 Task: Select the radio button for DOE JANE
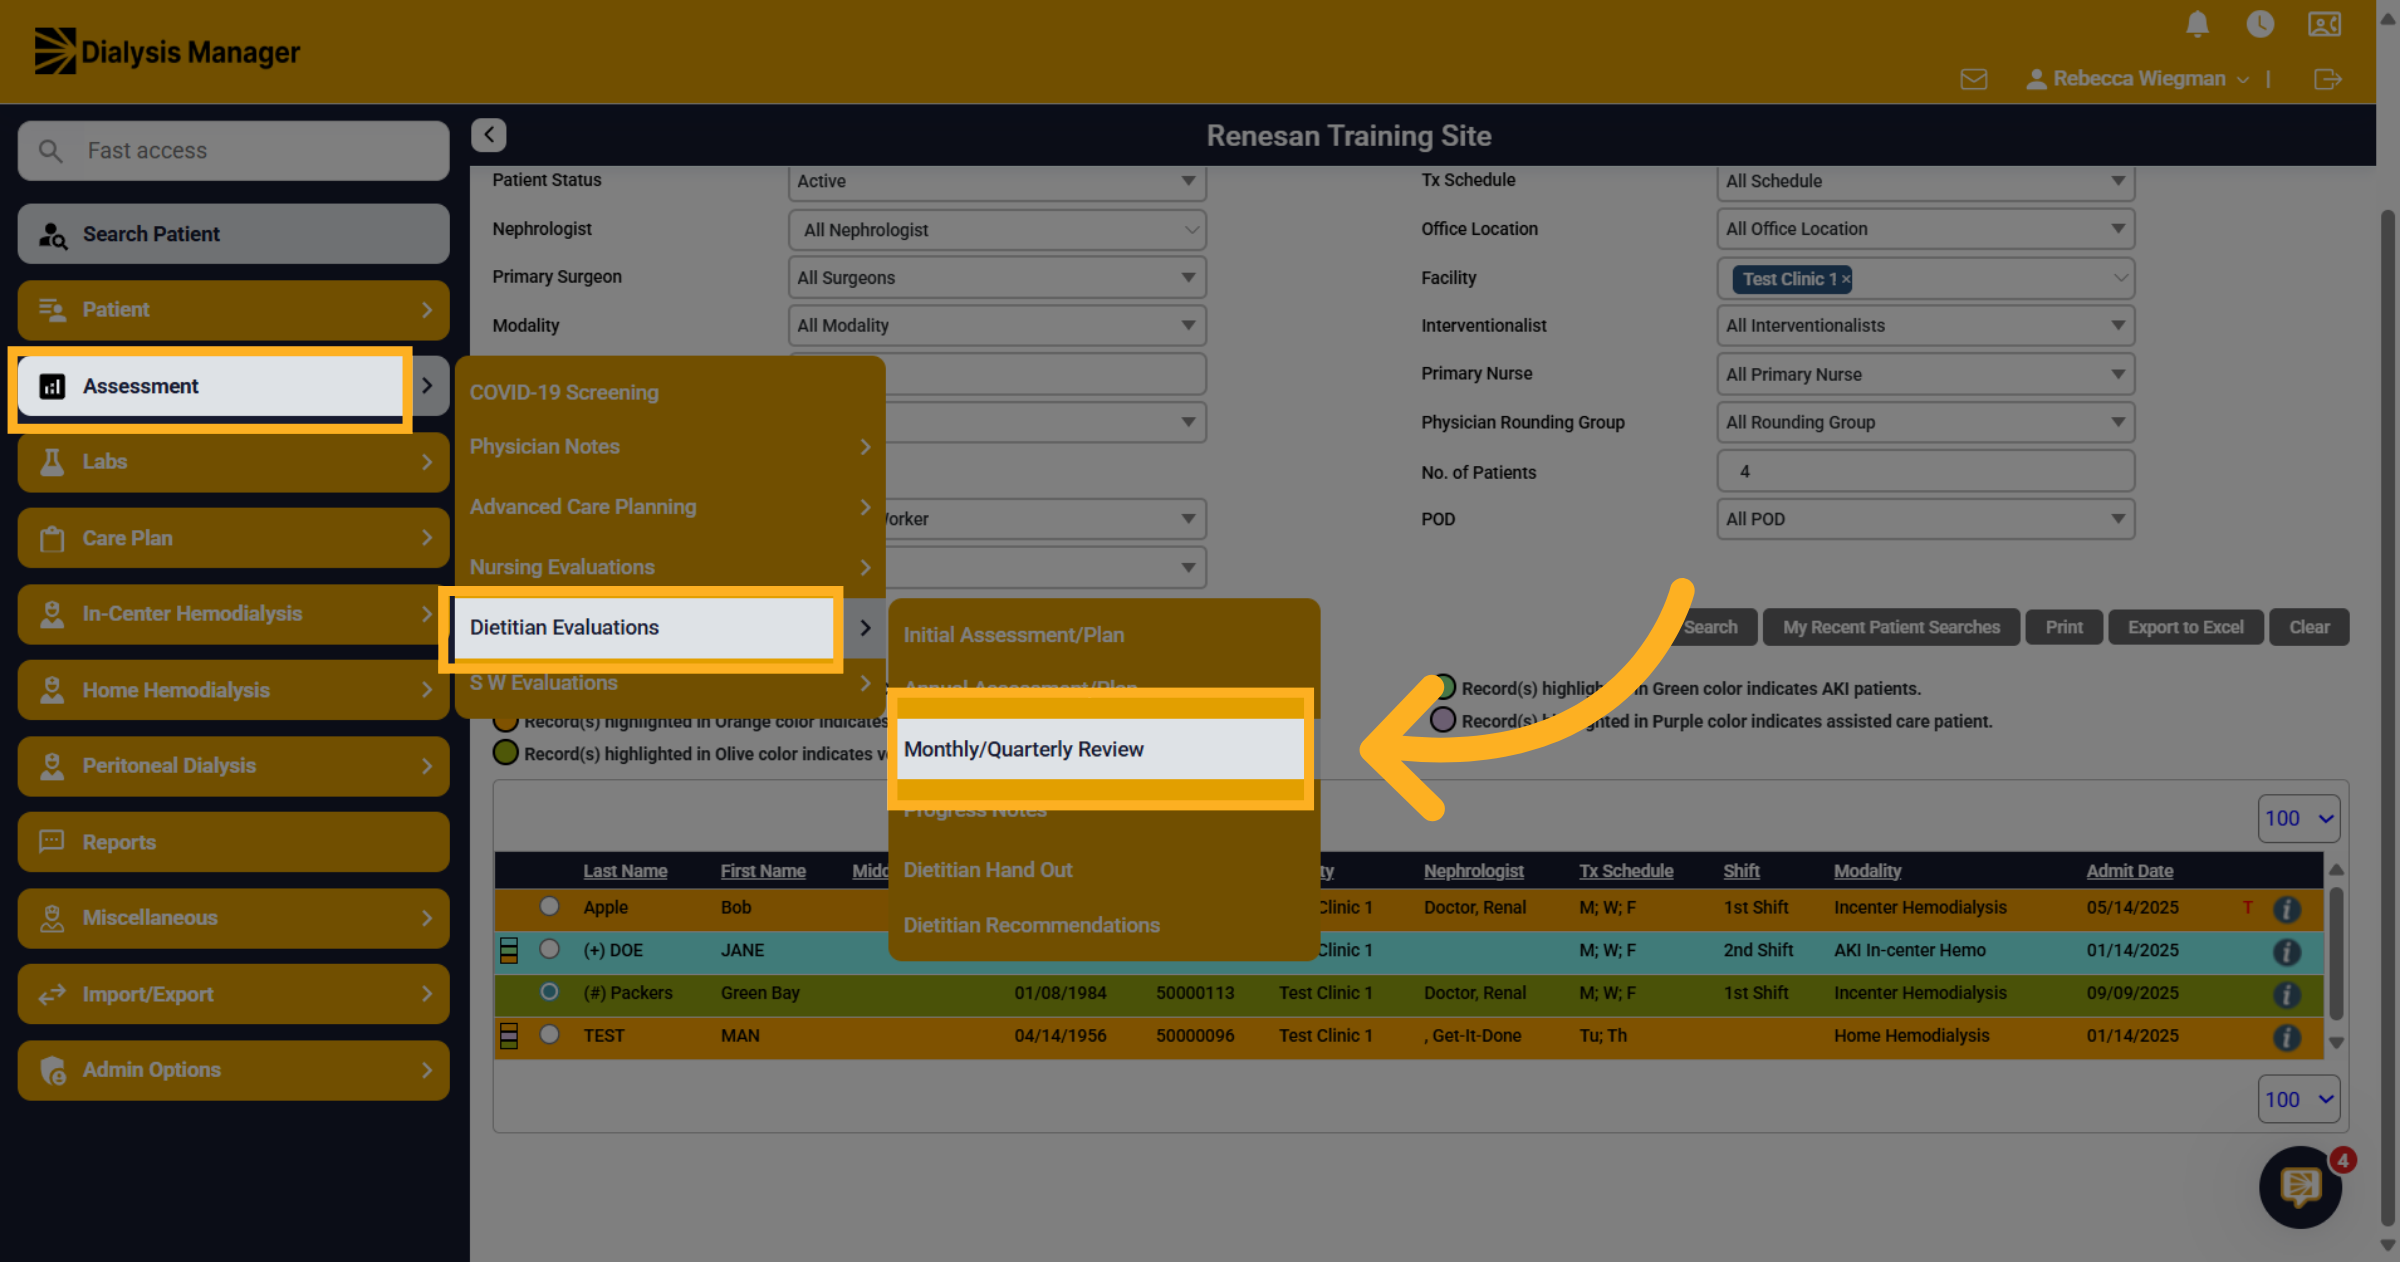[x=549, y=949]
